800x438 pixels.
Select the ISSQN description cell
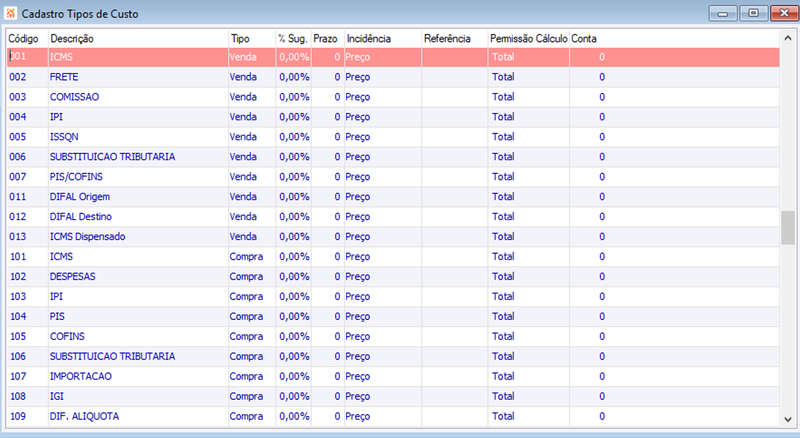(x=138, y=137)
